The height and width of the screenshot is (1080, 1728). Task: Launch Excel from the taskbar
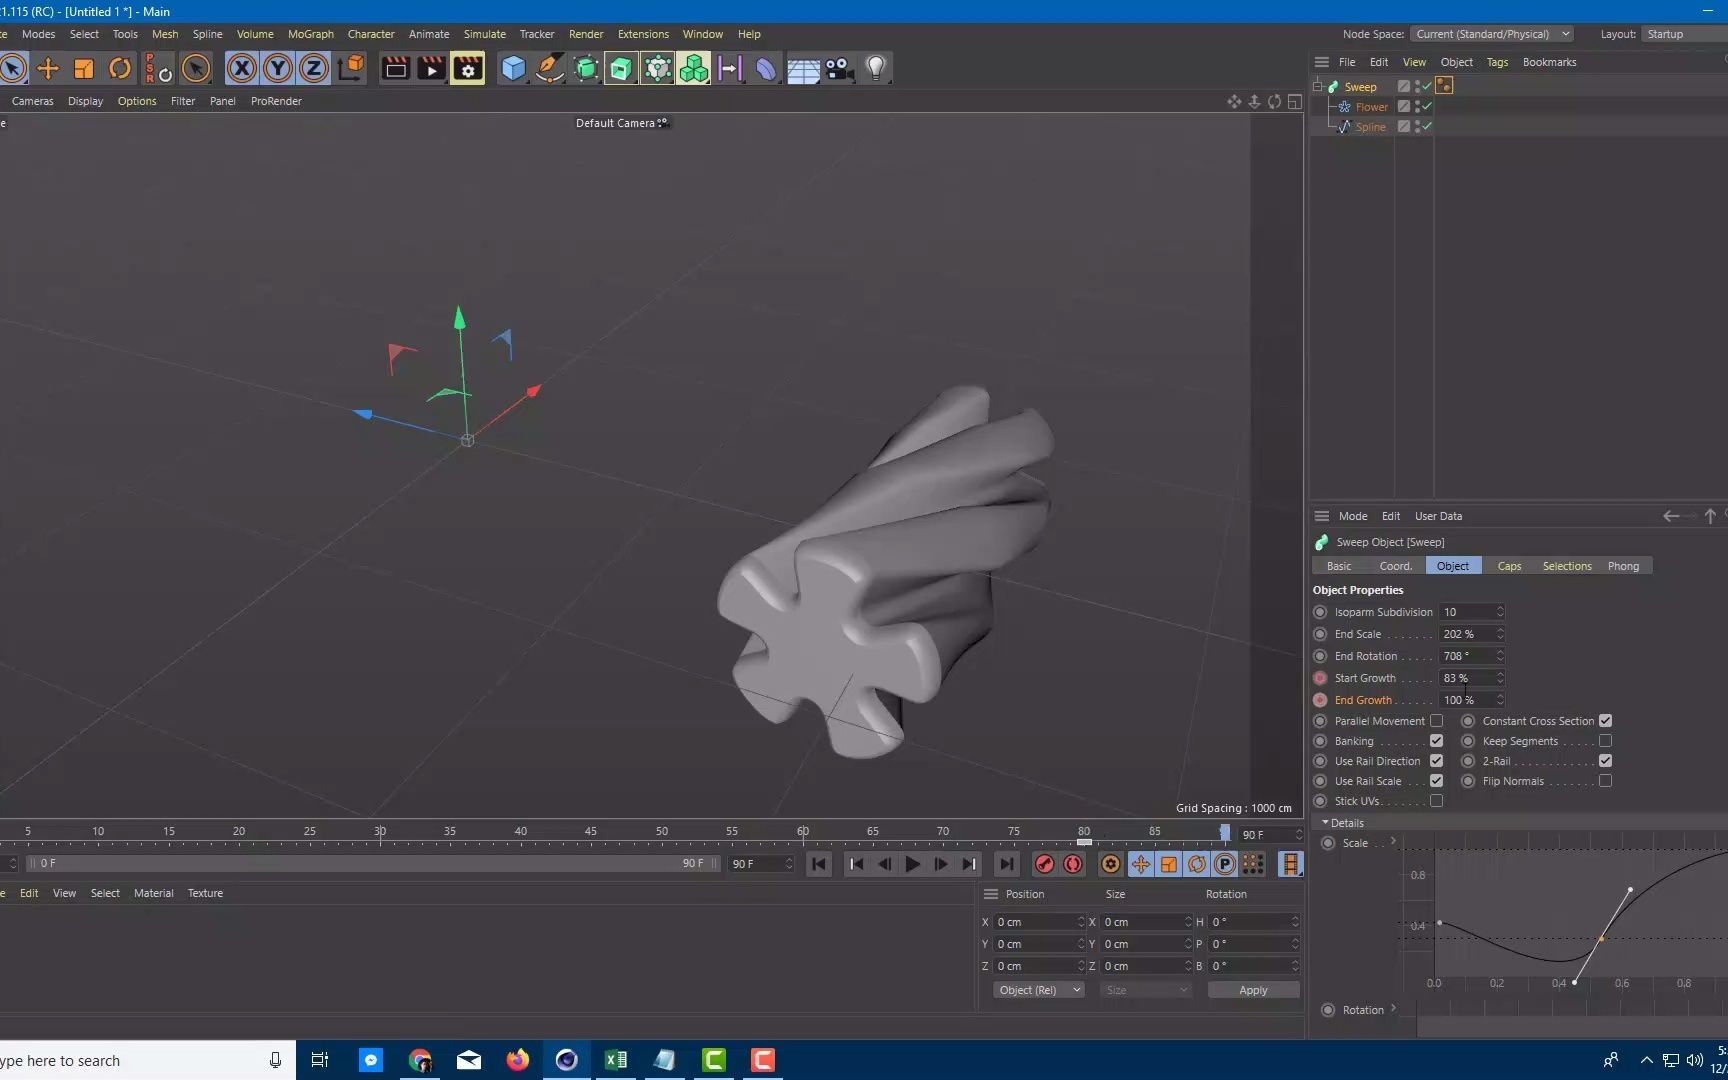616,1060
